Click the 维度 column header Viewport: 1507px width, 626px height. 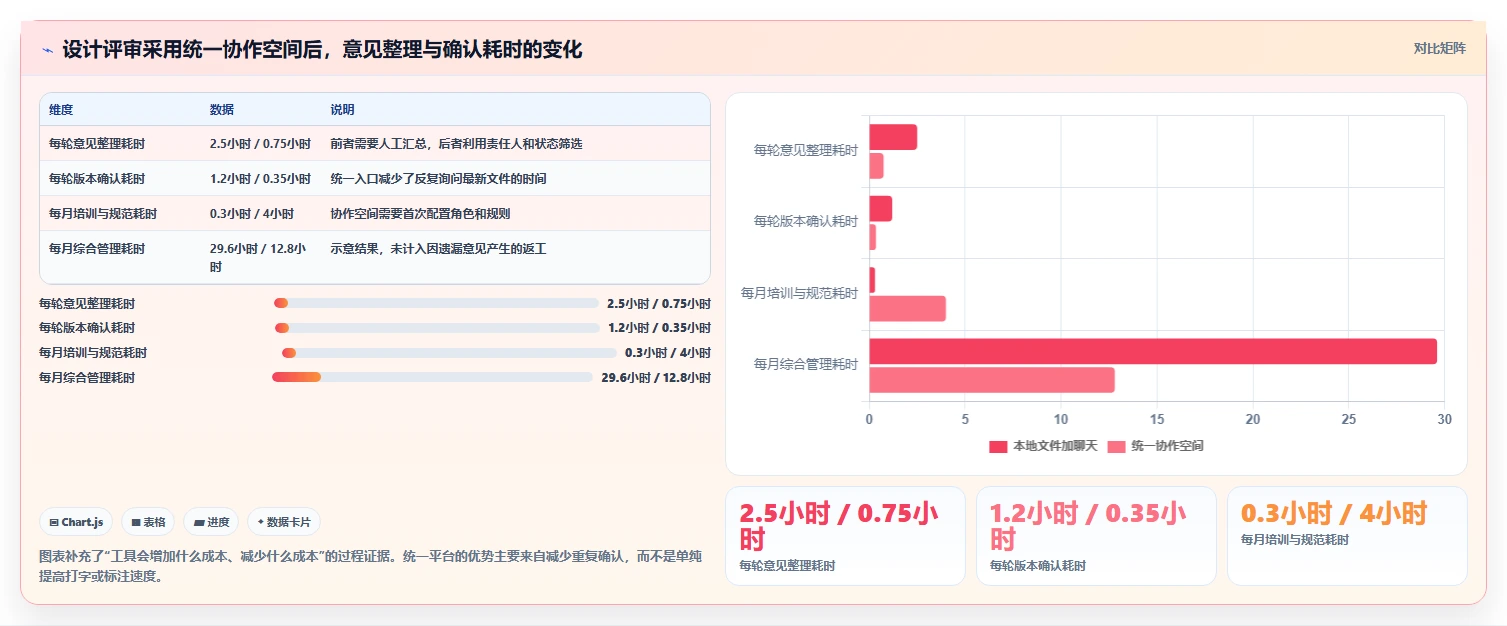(x=61, y=110)
